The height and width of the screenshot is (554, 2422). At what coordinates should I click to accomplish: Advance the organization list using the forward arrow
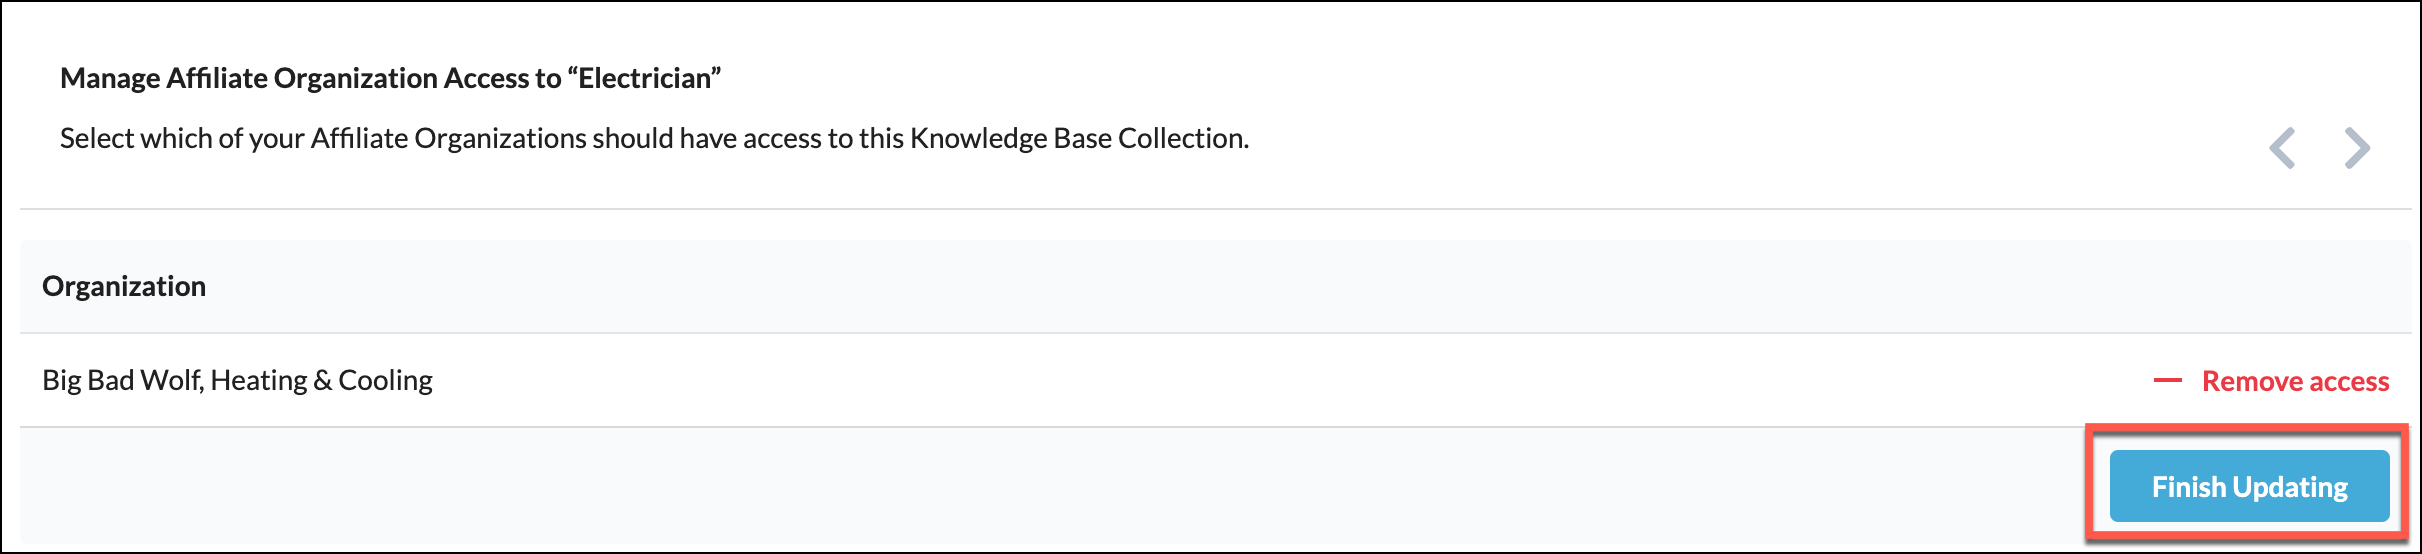2357,148
